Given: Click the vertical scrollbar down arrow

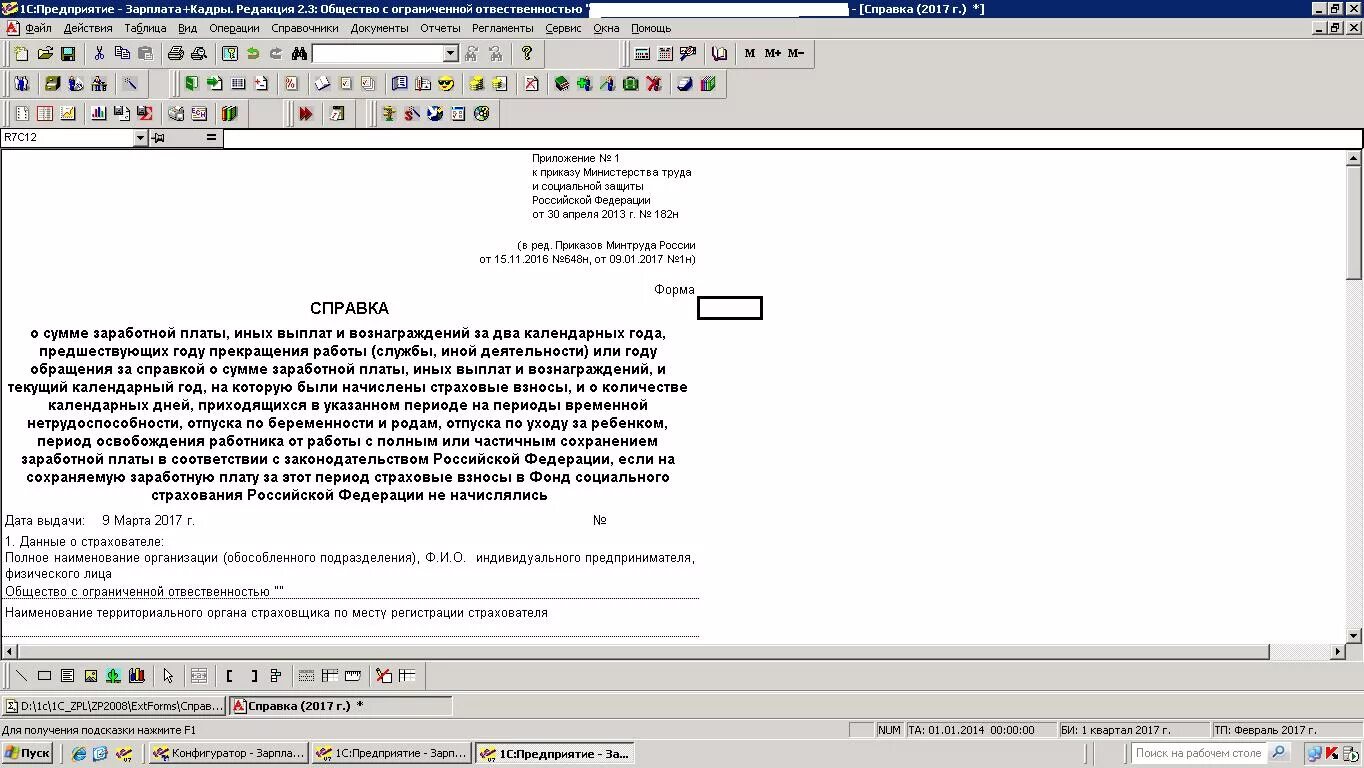Looking at the screenshot, I should (1354, 635).
